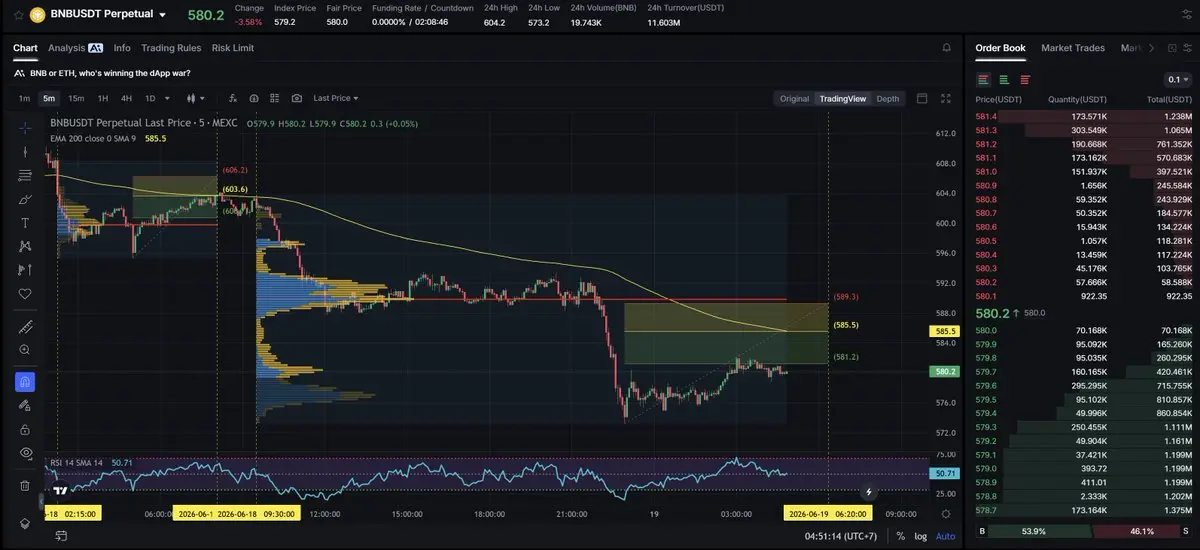Select the crosshair cursor tool
This screenshot has height=550, width=1200.
[25, 127]
